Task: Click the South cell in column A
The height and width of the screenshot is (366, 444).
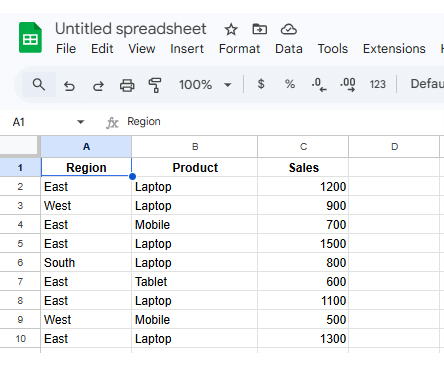Action: [86, 262]
